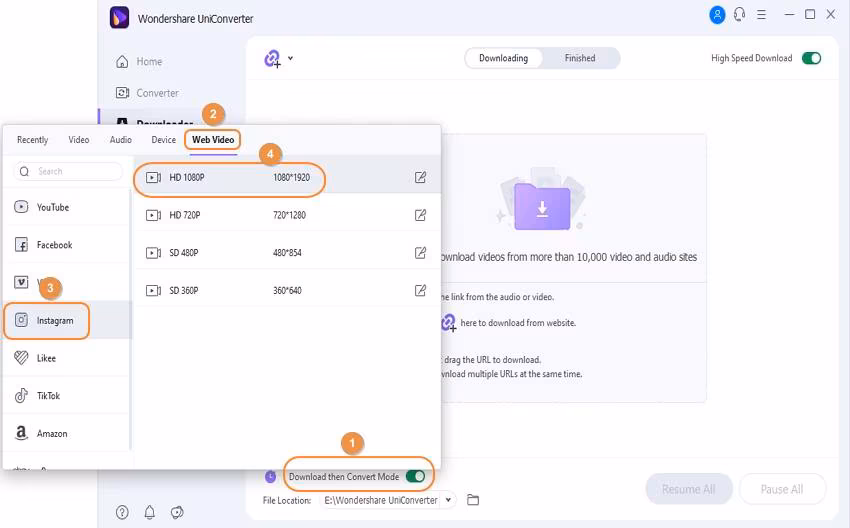Select the Web Video format tab

(x=213, y=140)
